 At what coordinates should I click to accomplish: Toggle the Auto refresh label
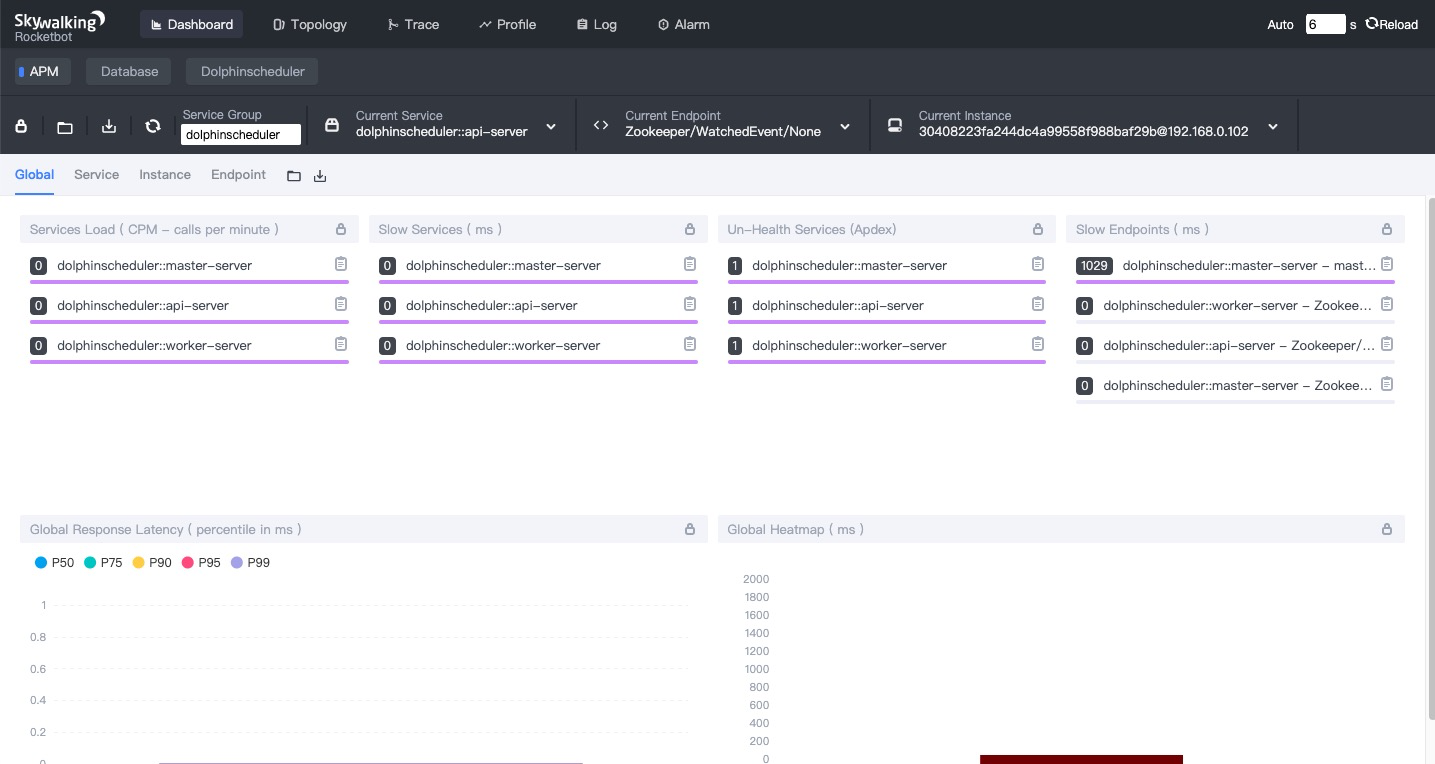click(1280, 25)
